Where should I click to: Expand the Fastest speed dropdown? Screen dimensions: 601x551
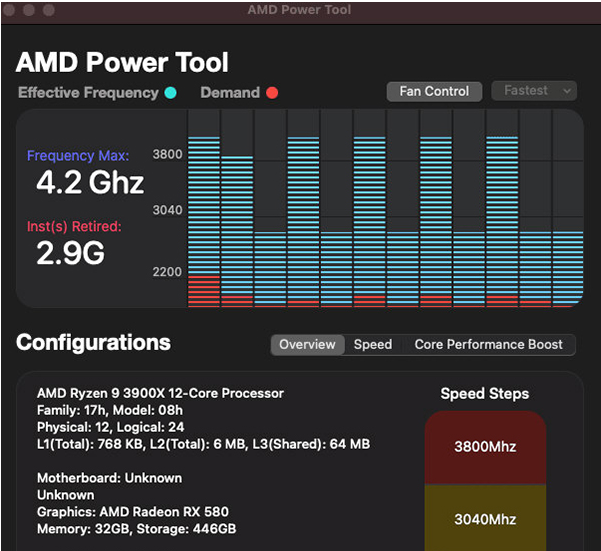pos(534,91)
